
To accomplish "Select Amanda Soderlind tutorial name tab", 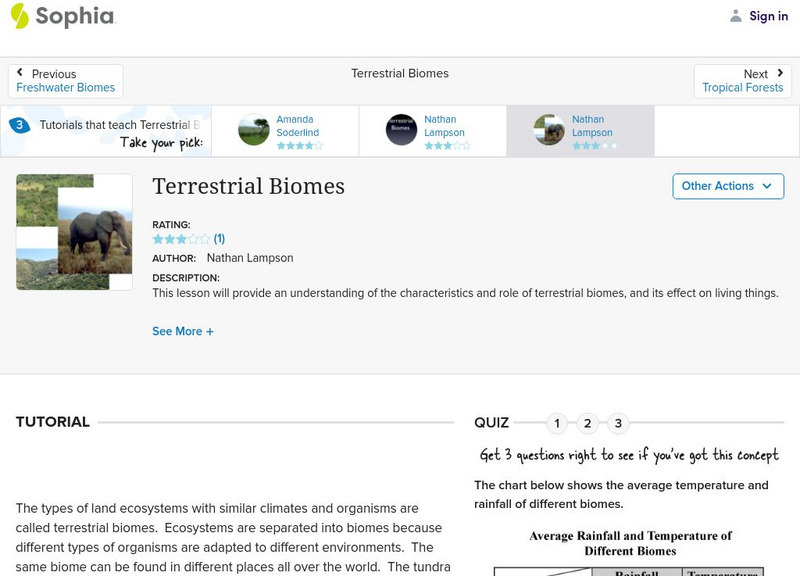I will (x=300, y=126).
